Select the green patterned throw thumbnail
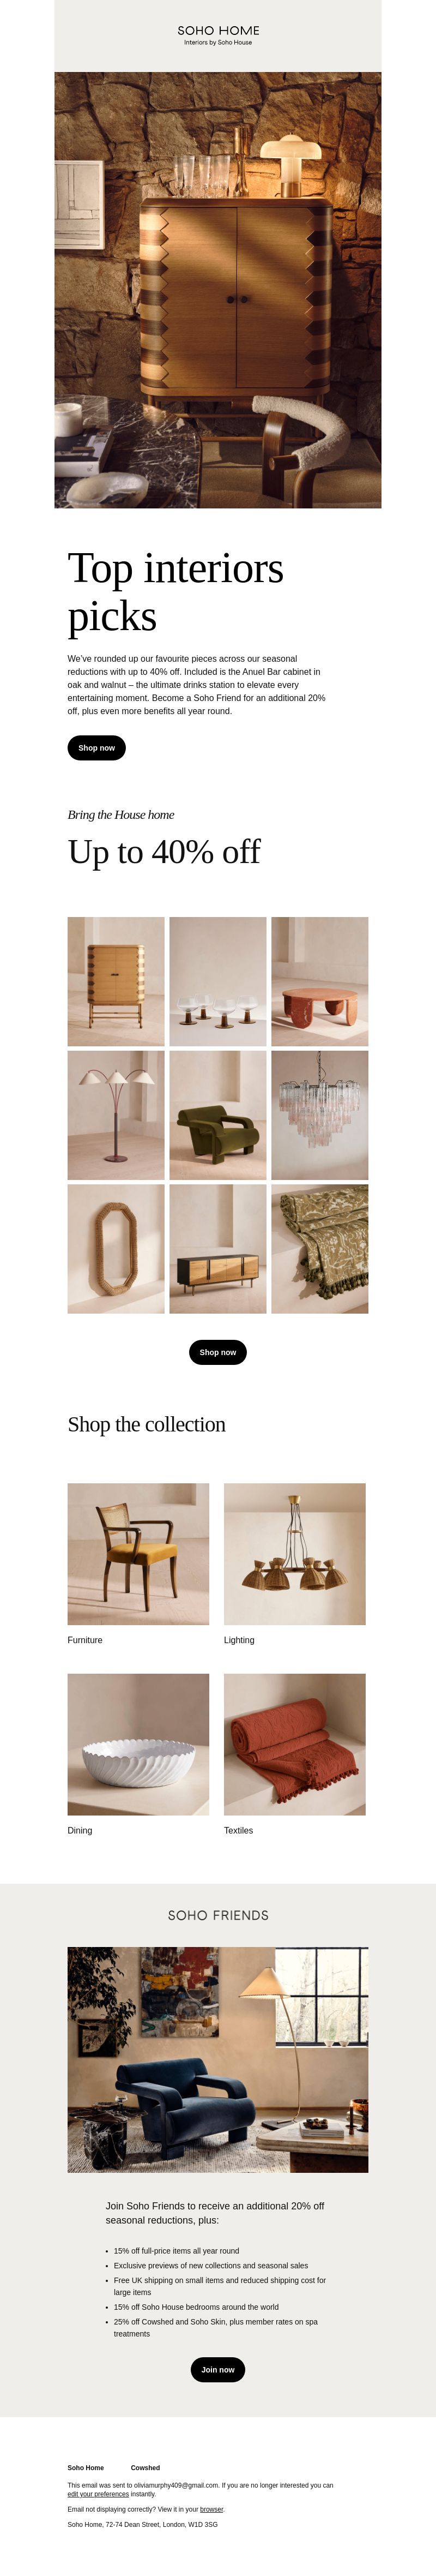 pos(320,1249)
